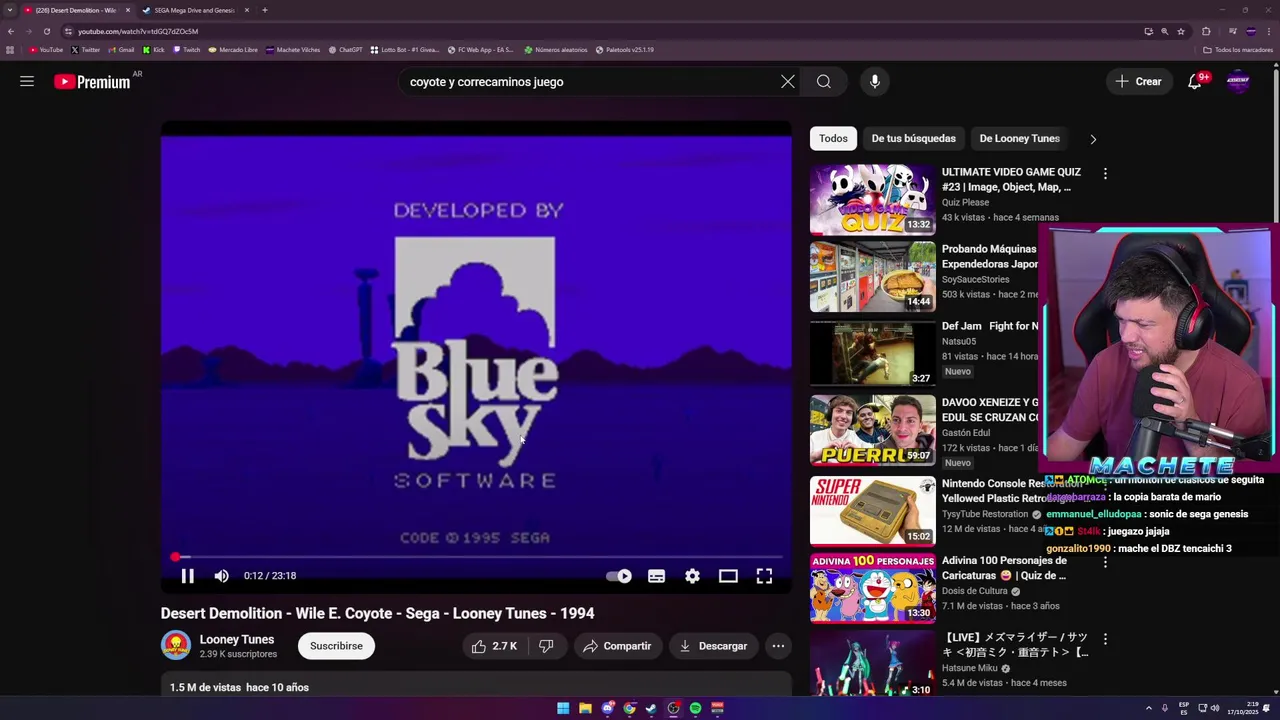Pause the video playback
The width and height of the screenshot is (1280, 720).
187,576
